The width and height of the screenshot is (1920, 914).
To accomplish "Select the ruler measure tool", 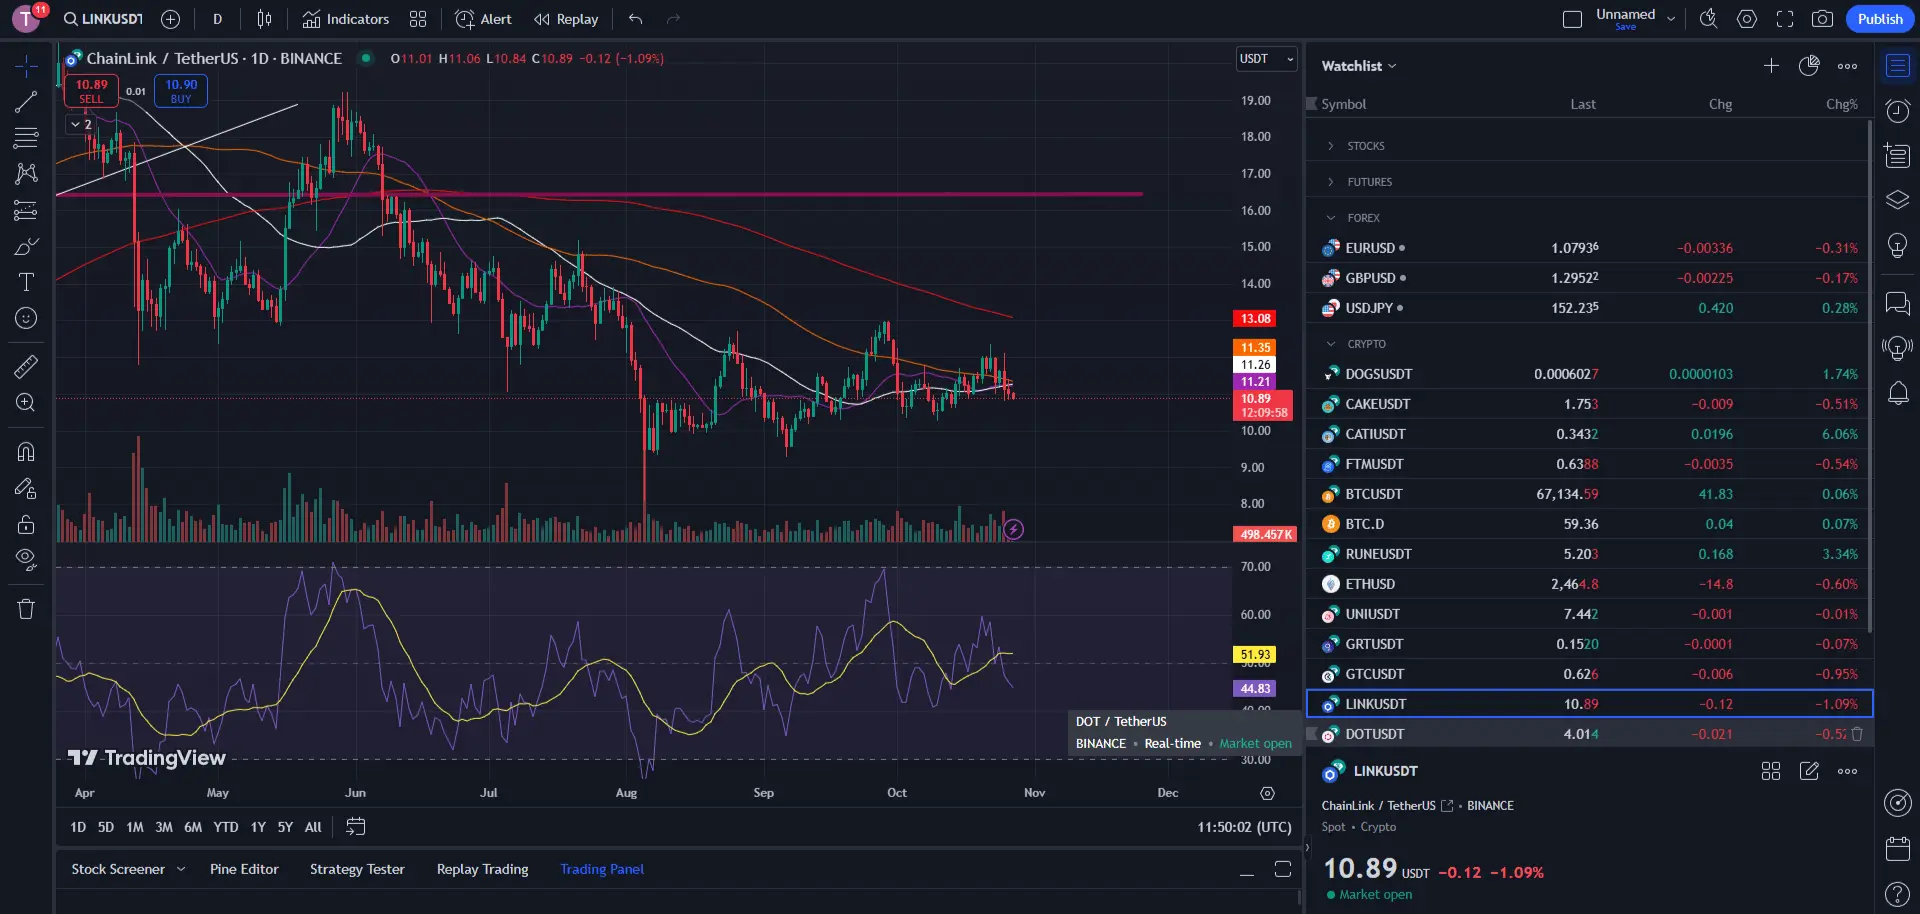I will point(26,366).
